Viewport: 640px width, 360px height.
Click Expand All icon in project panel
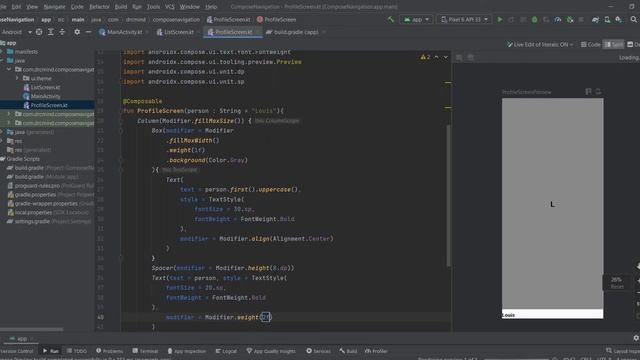pos(51,32)
